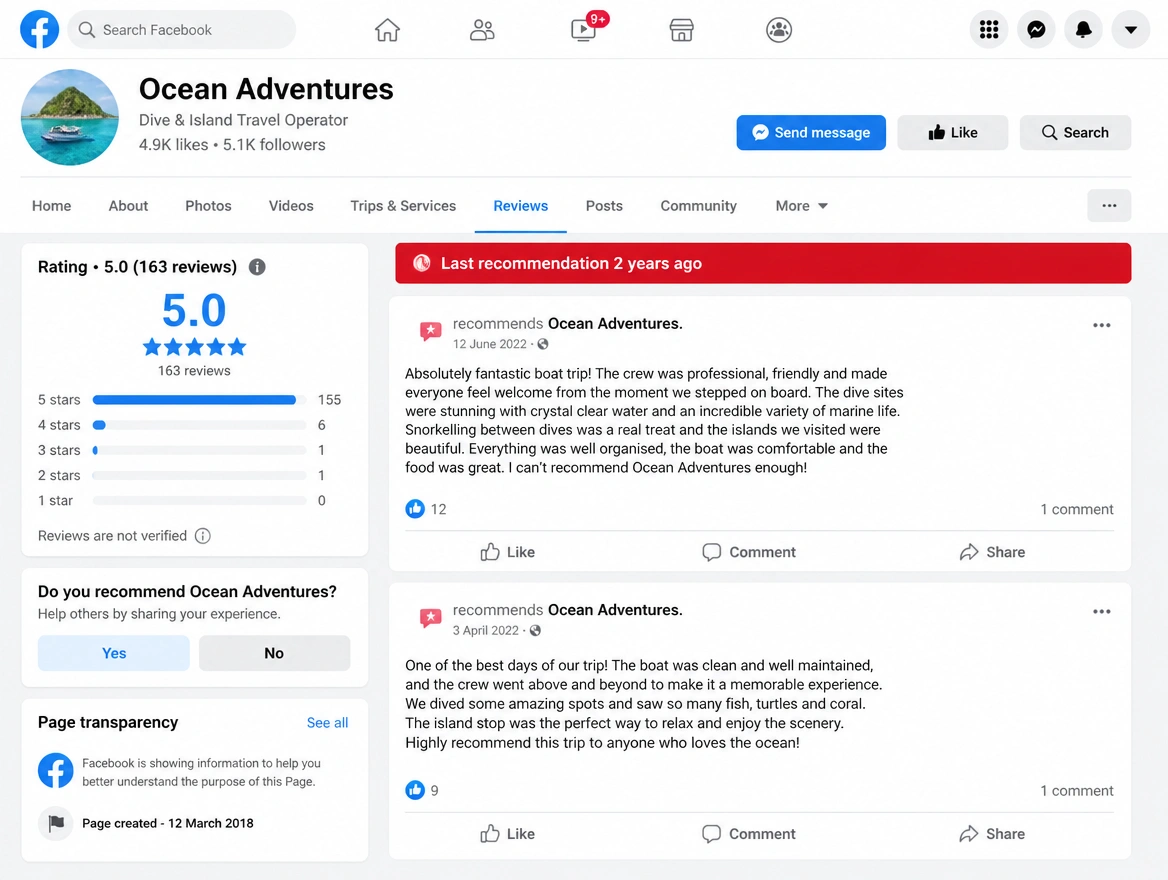Open options menu on 12 June 2022 review
Screen dimensions: 1168x880
click(x=1102, y=325)
